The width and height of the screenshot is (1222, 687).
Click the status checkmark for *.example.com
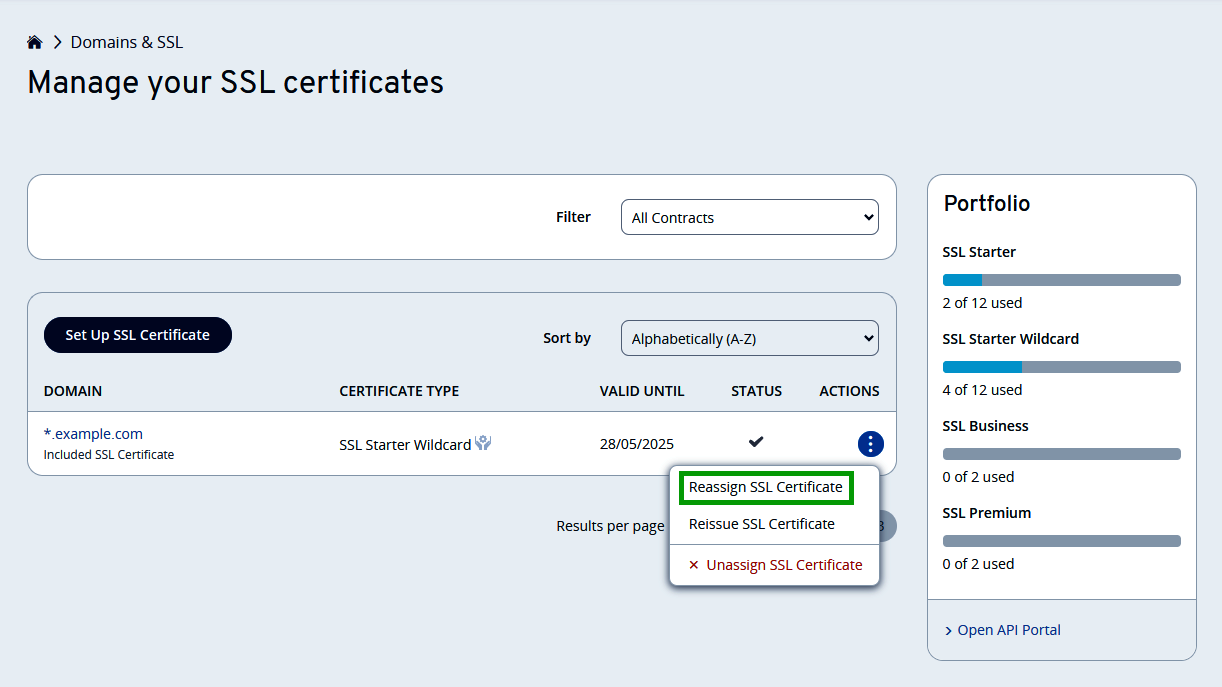click(756, 442)
